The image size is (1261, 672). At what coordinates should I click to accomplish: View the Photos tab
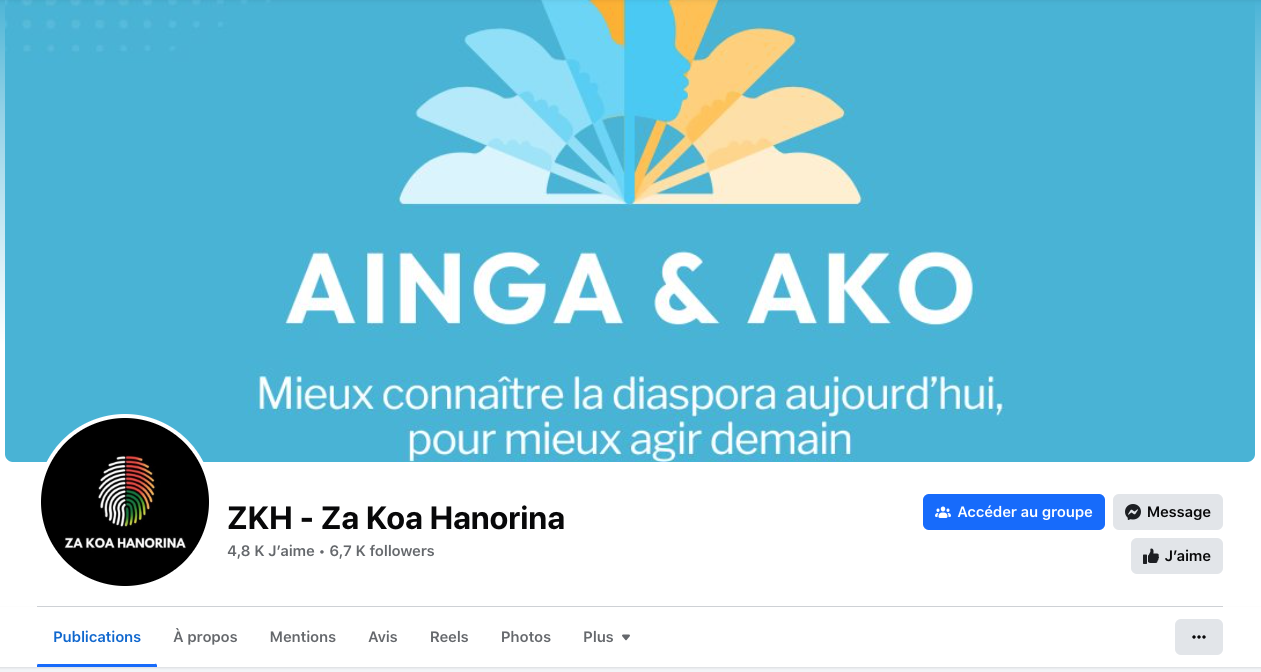point(526,637)
